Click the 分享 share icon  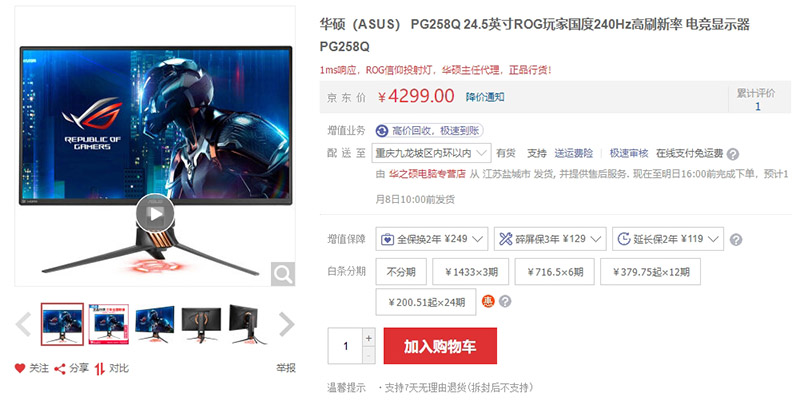[x=60, y=368]
